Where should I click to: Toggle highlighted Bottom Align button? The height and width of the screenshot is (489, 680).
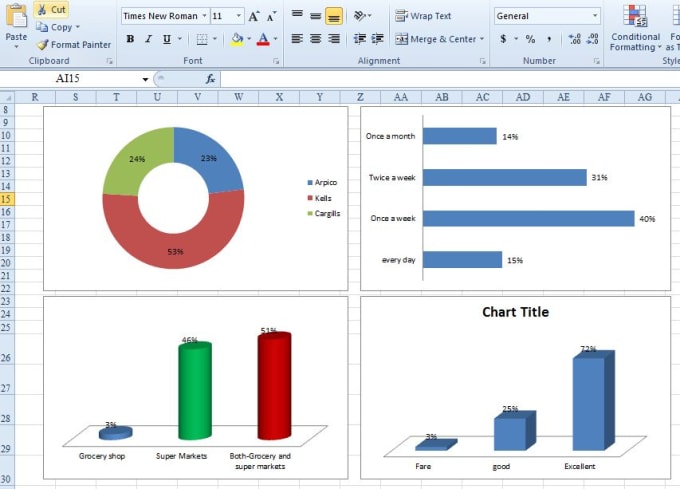point(334,16)
